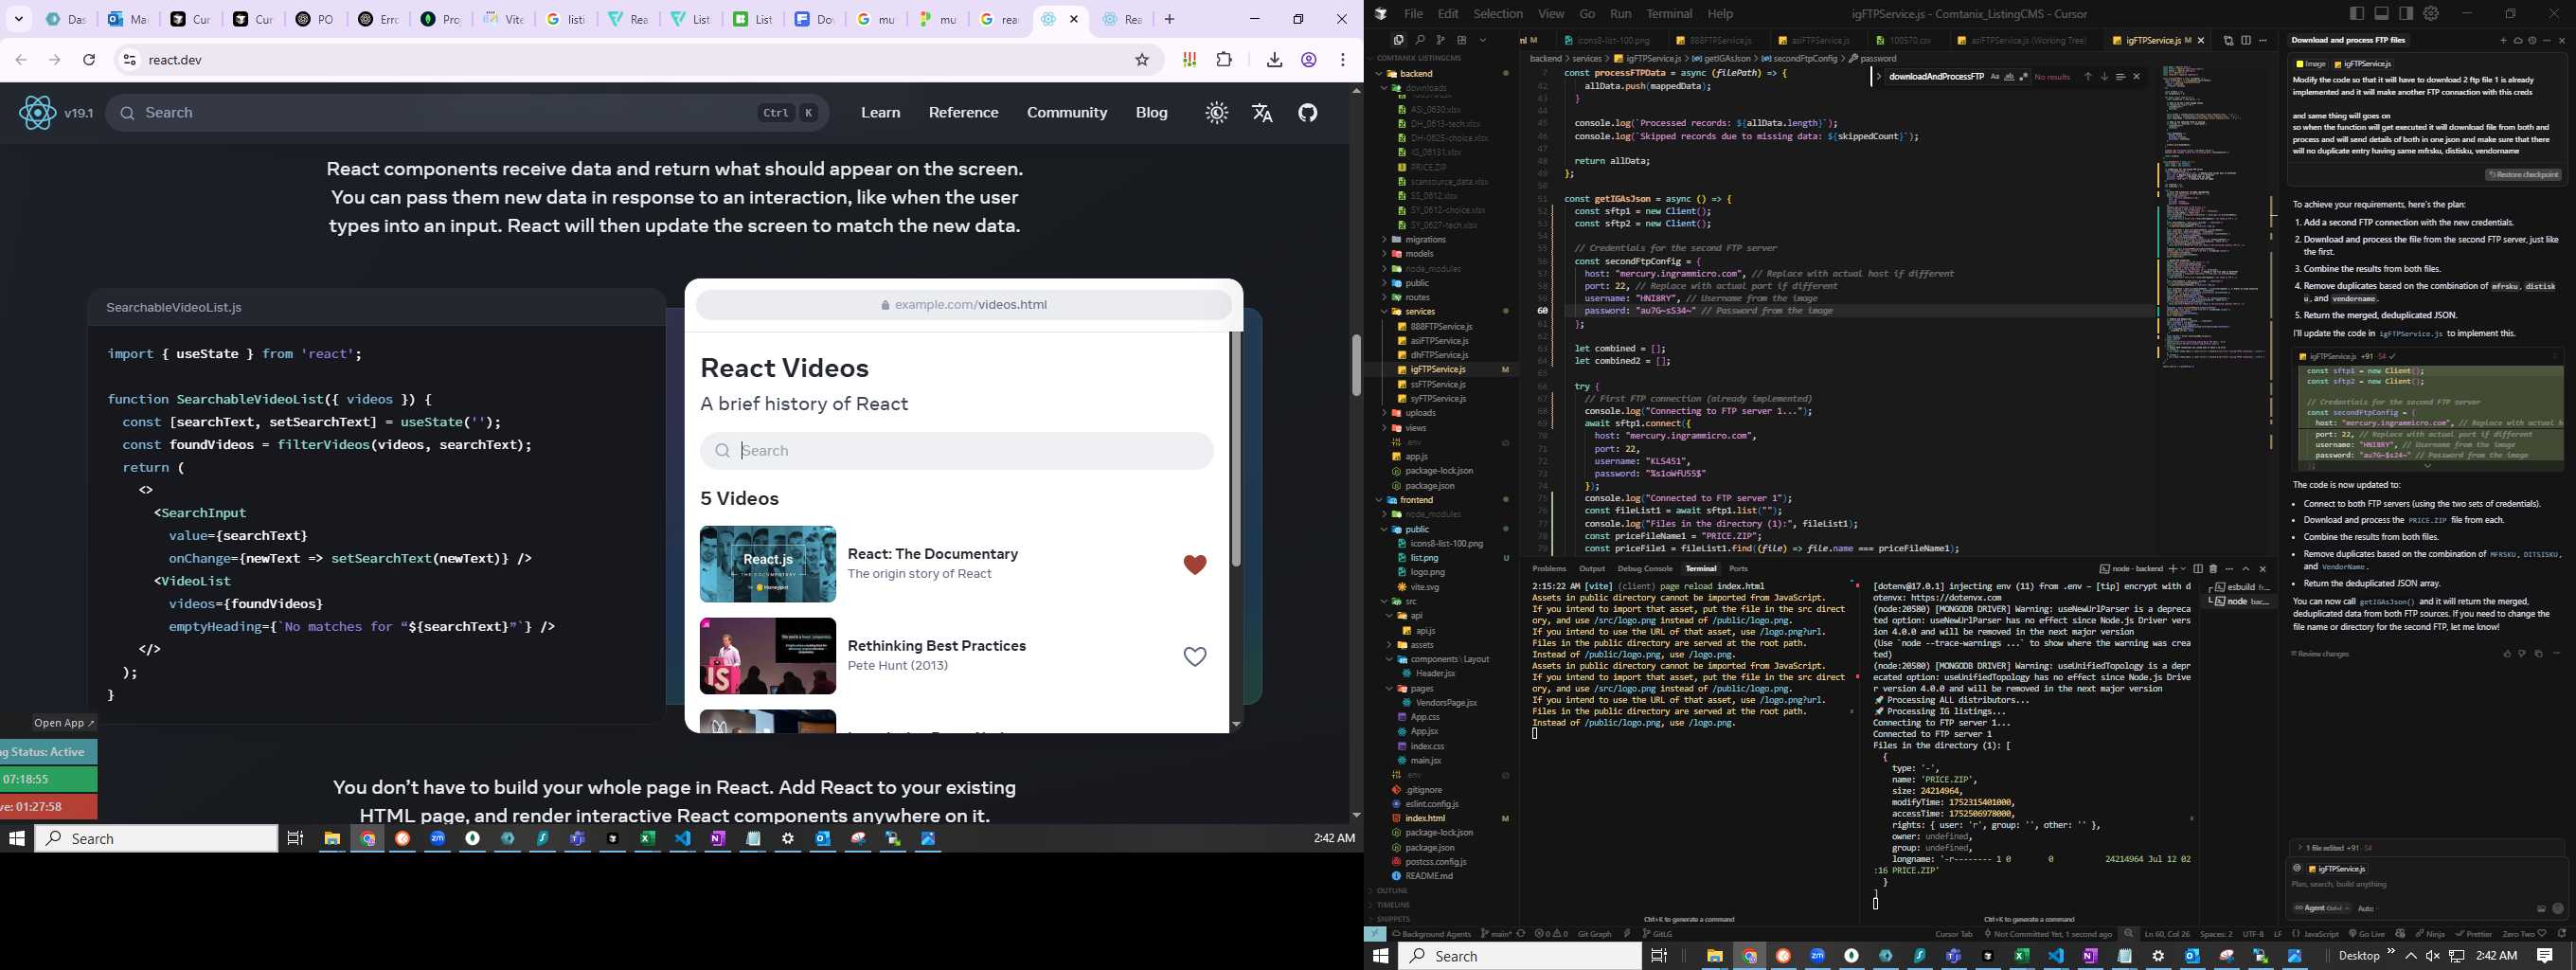2576x970 pixels.
Task: Expand the OUTLINE section
Action: (1392, 891)
